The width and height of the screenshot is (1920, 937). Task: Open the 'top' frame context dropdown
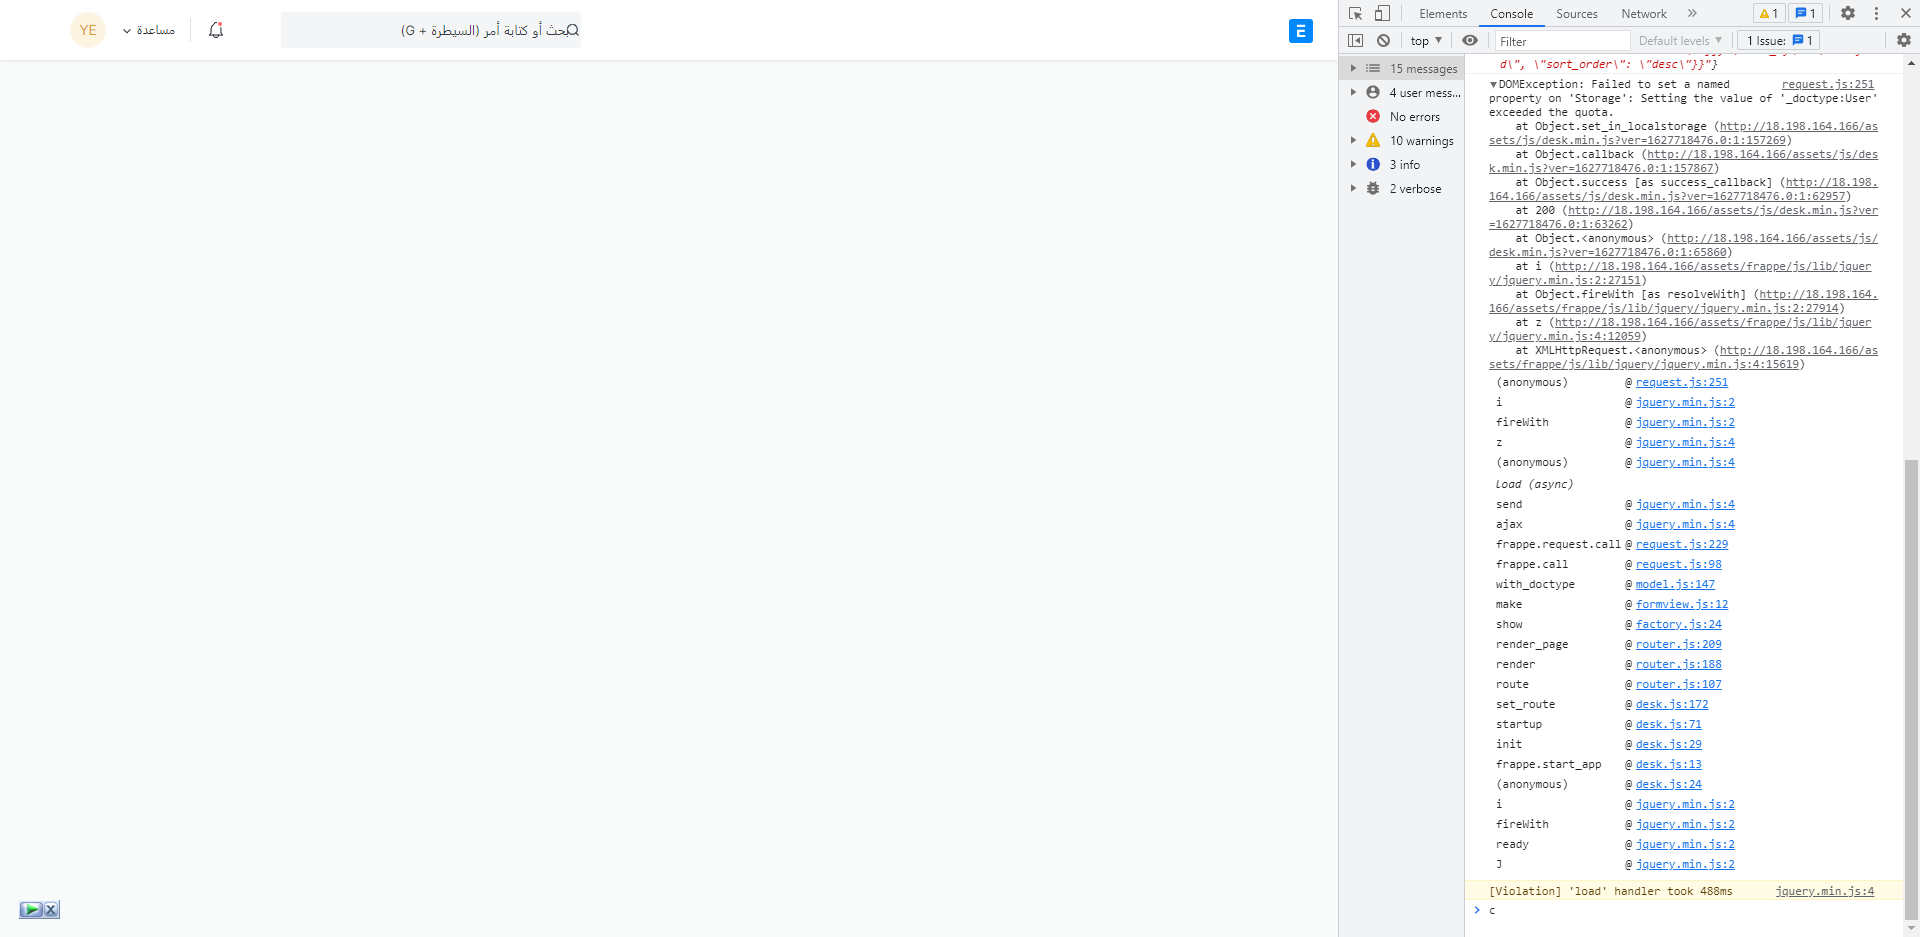coord(1425,40)
